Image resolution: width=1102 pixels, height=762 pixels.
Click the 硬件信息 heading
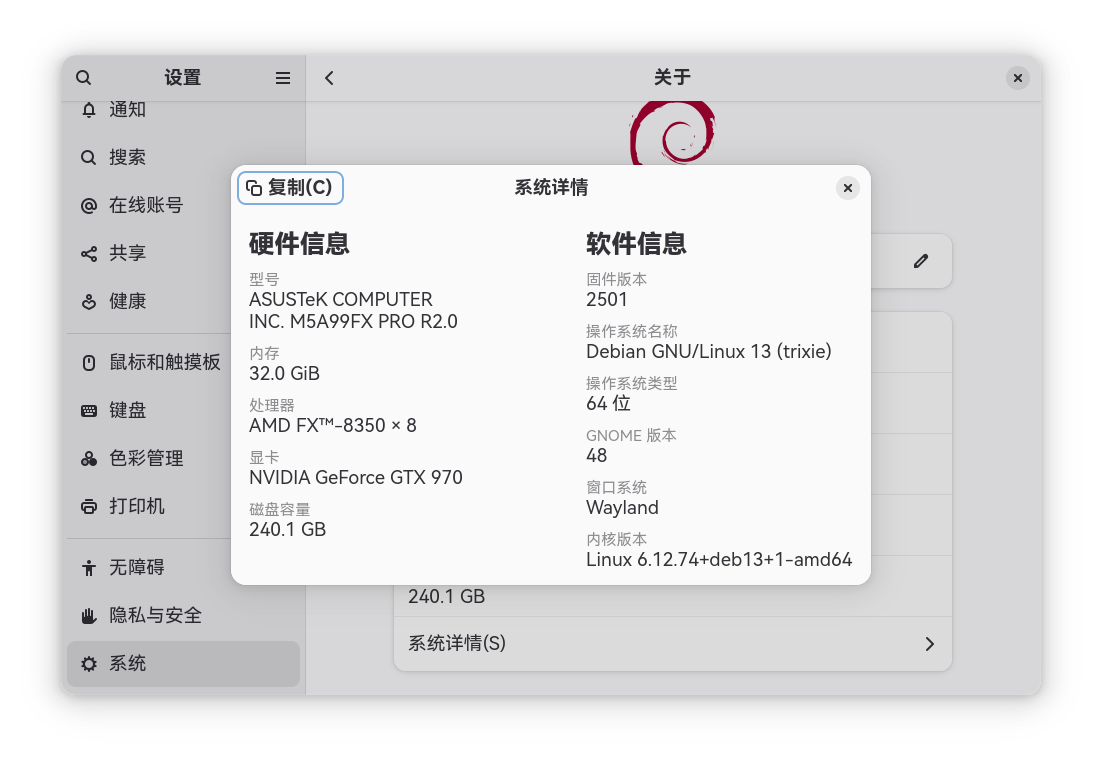(299, 244)
